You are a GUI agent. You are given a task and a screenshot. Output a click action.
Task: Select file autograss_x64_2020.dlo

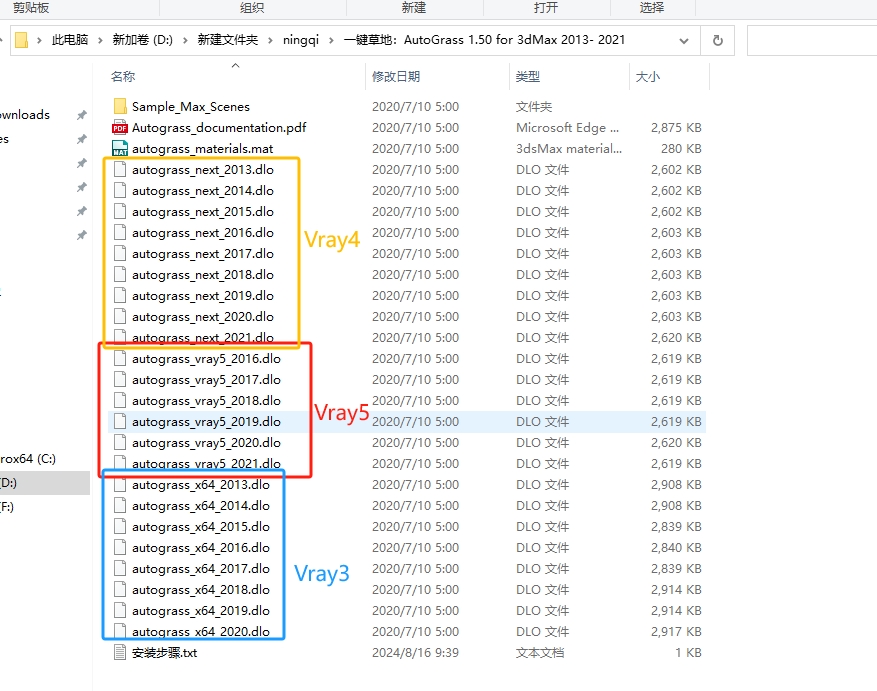(201, 631)
